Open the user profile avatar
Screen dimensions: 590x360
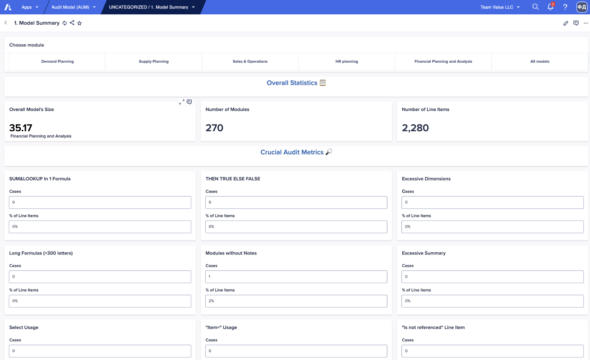tap(581, 7)
